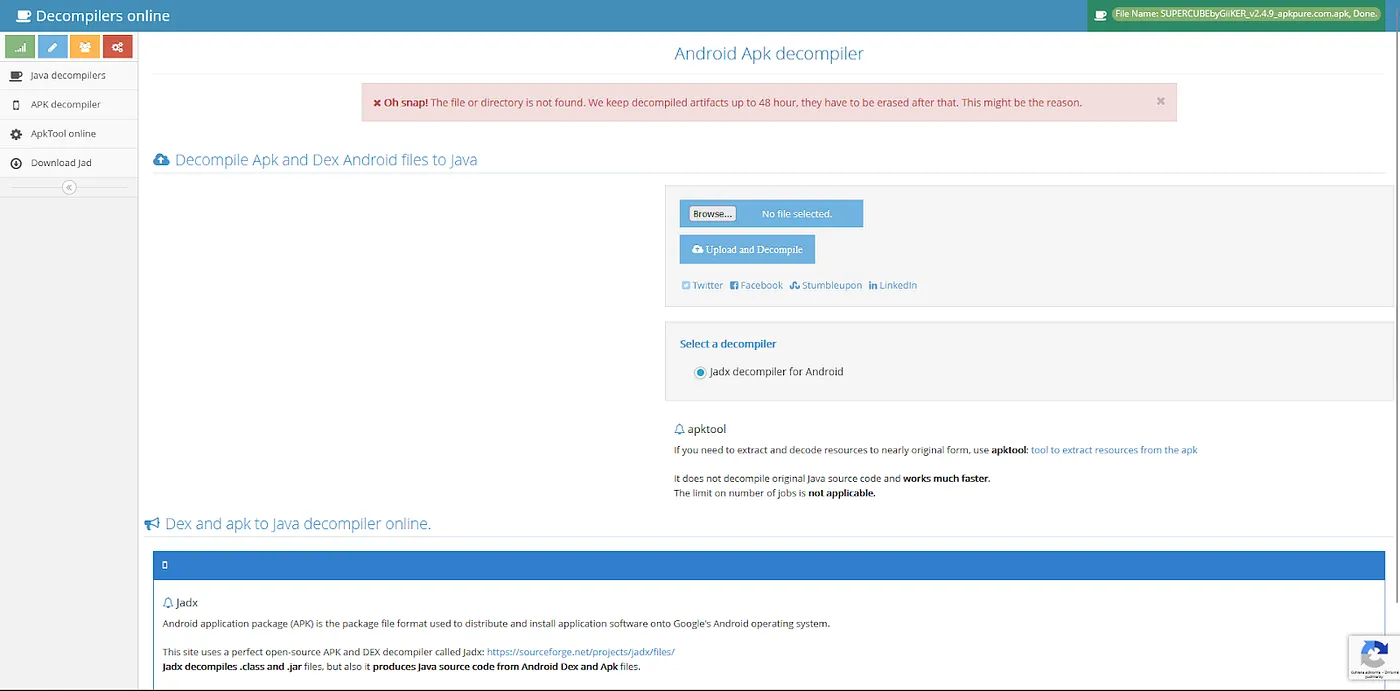1400x691 pixels.
Task: Click the Browse... file button
Action: click(712, 214)
